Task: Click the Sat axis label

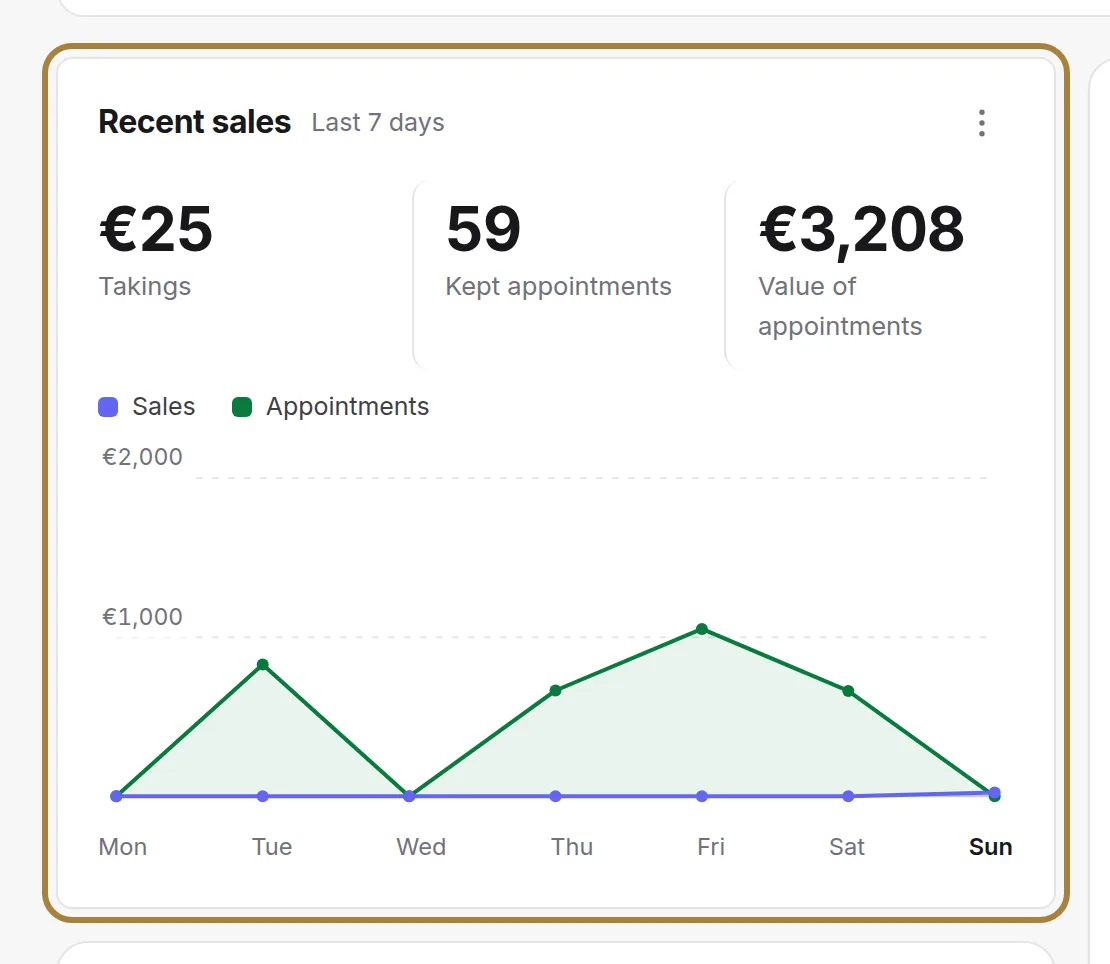Action: tap(847, 847)
